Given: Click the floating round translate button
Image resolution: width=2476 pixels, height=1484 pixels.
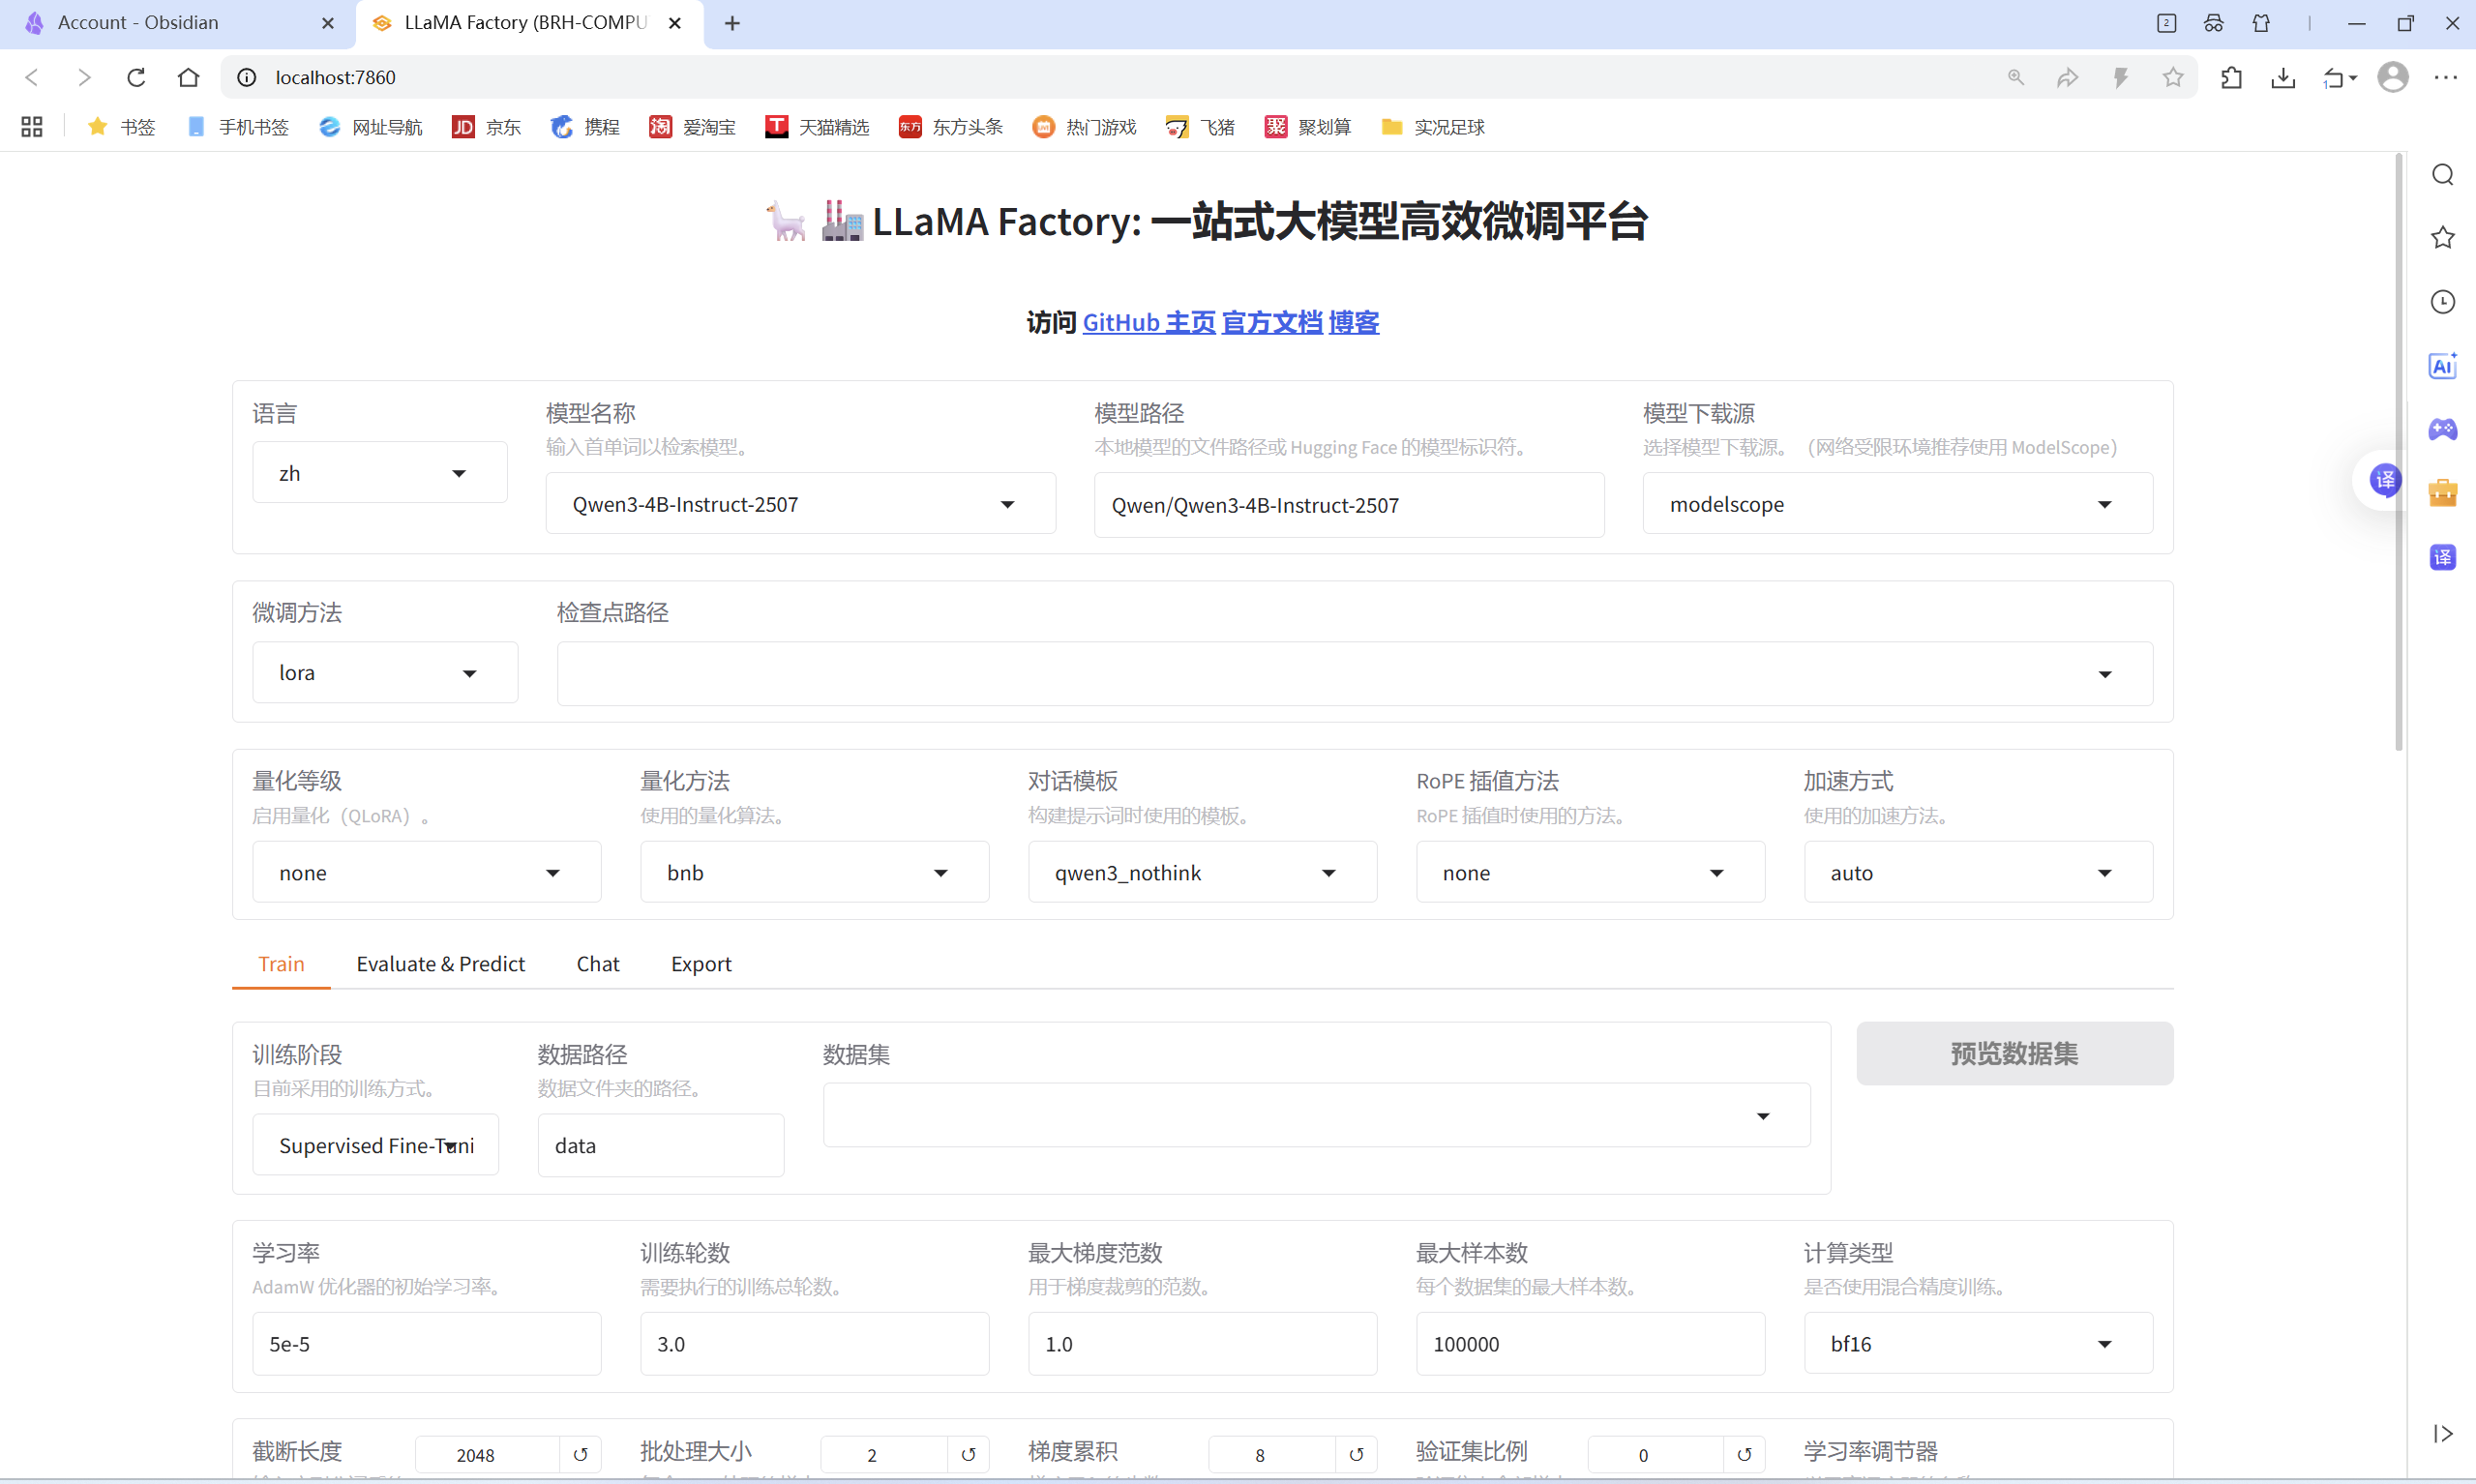Looking at the screenshot, I should (2385, 480).
